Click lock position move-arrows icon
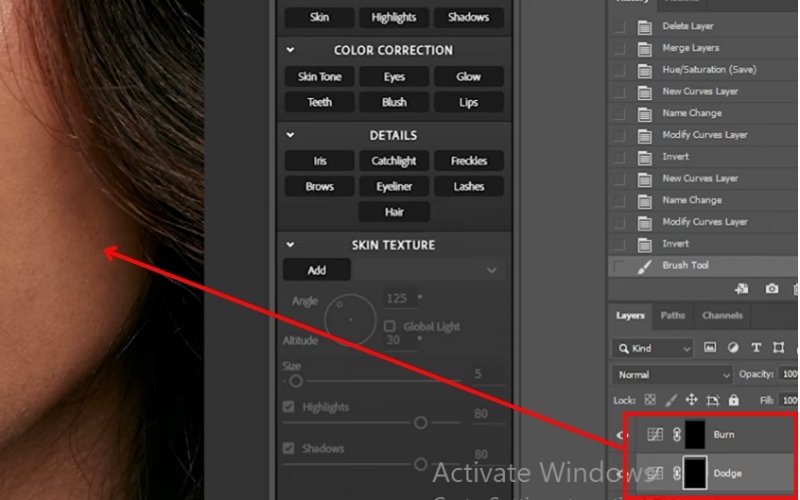Viewport: 800px width, 500px height. [x=691, y=400]
